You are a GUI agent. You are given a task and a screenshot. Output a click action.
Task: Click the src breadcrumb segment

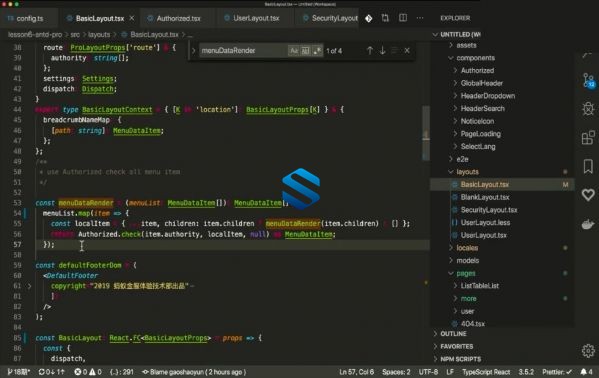75,35
